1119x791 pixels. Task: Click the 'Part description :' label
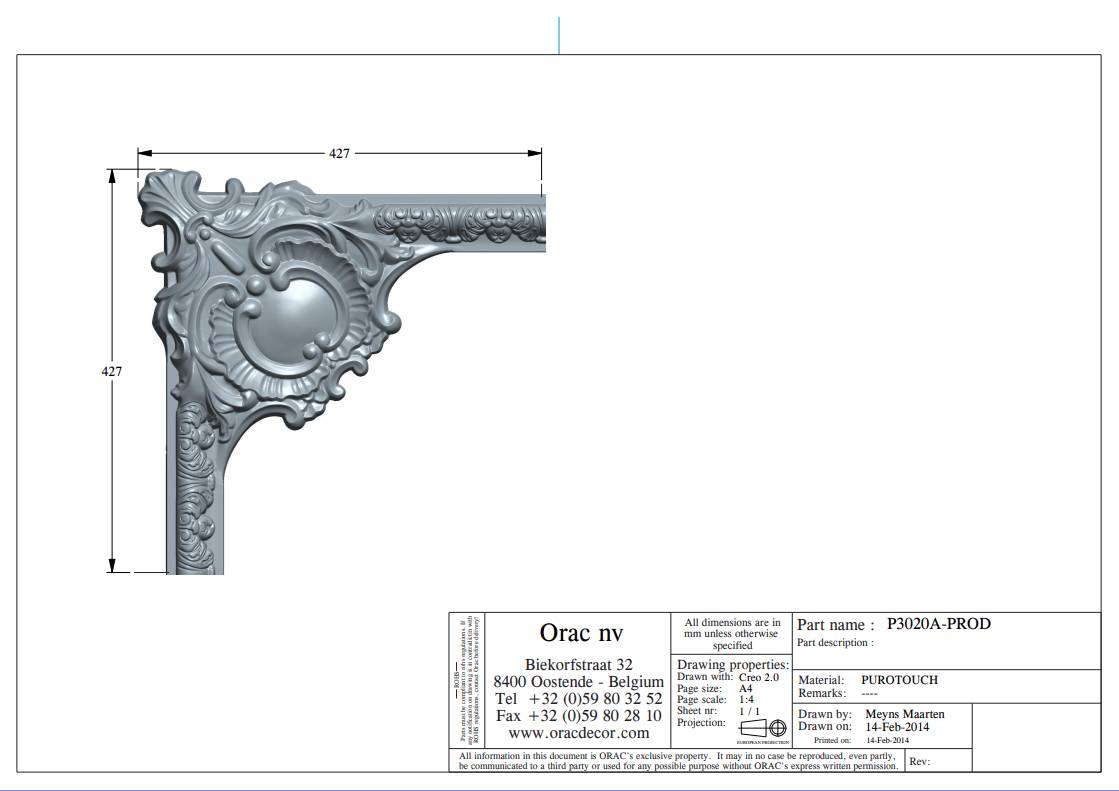[835, 643]
